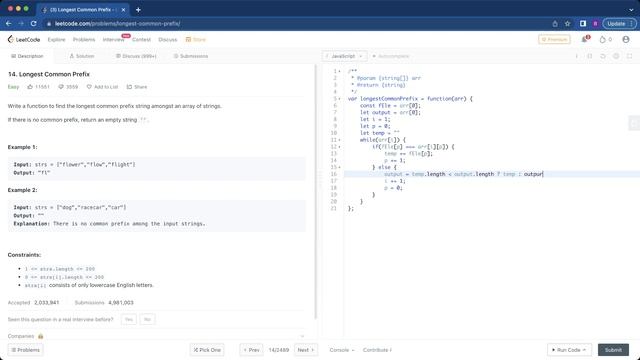Open the Discuss (999+) tab
640x360 pixels.
(x=136, y=56)
